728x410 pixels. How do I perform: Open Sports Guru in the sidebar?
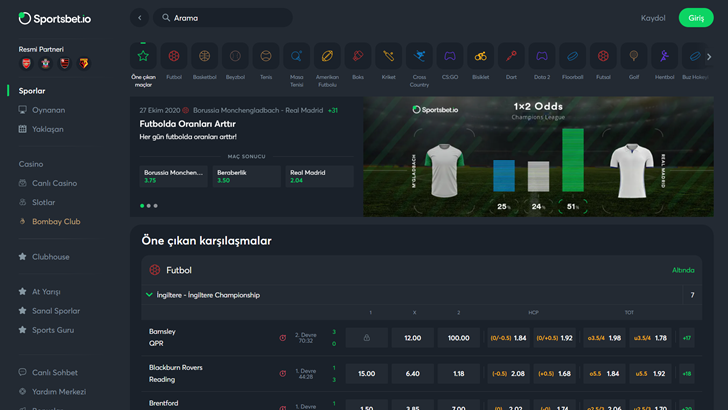click(x=46, y=330)
